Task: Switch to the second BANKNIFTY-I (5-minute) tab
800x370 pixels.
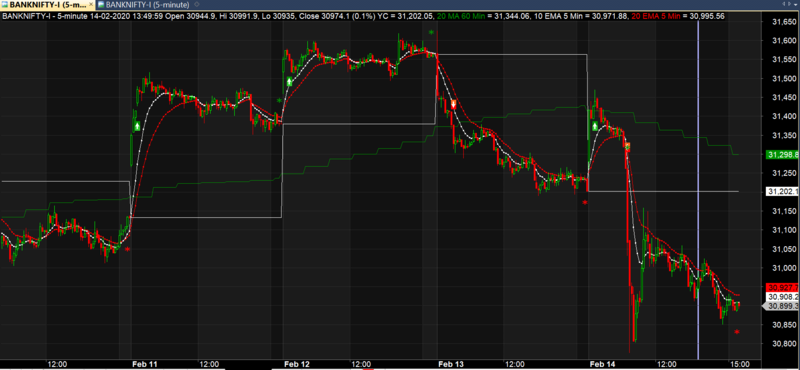Action: pyautogui.click(x=143, y=5)
